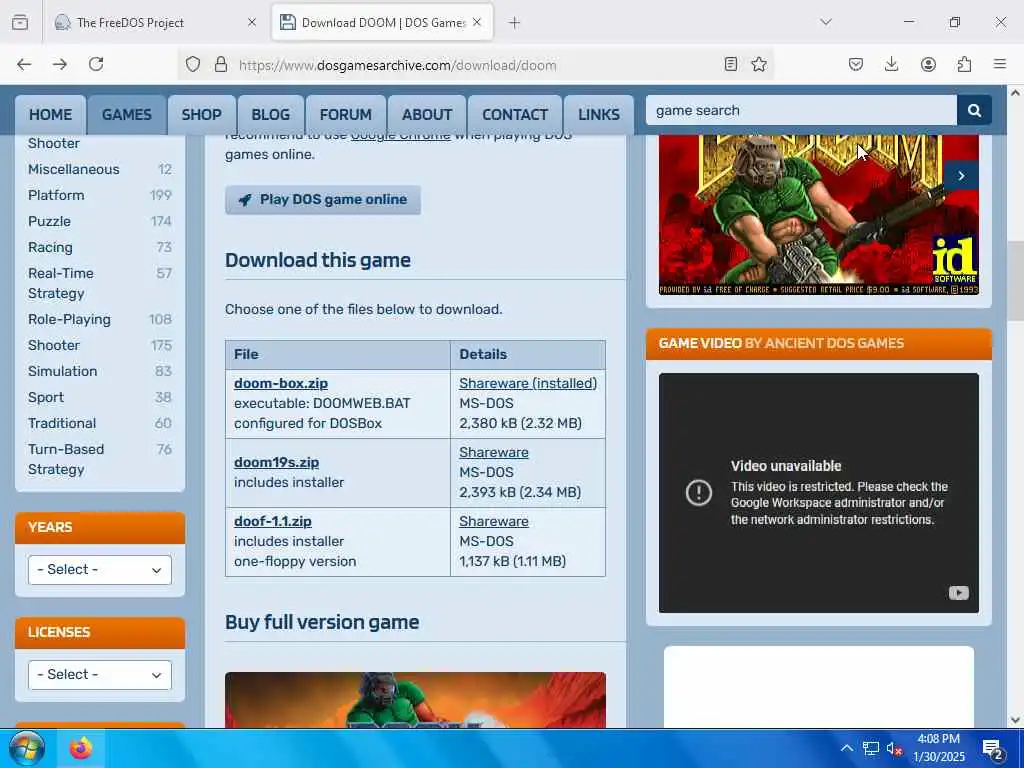Viewport: 1024px width, 768px height.
Task: Click the game search magnifier button
Action: tap(974, 110)
